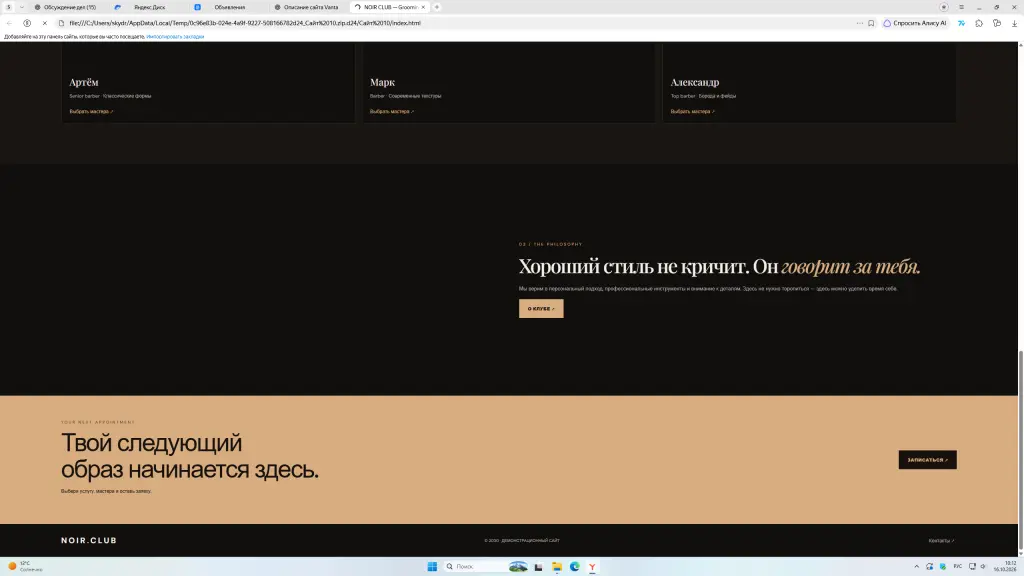This screenshot has width=1024, height=576.
Task: Bookmark this page with the bookmark icon
Action: 871,23
